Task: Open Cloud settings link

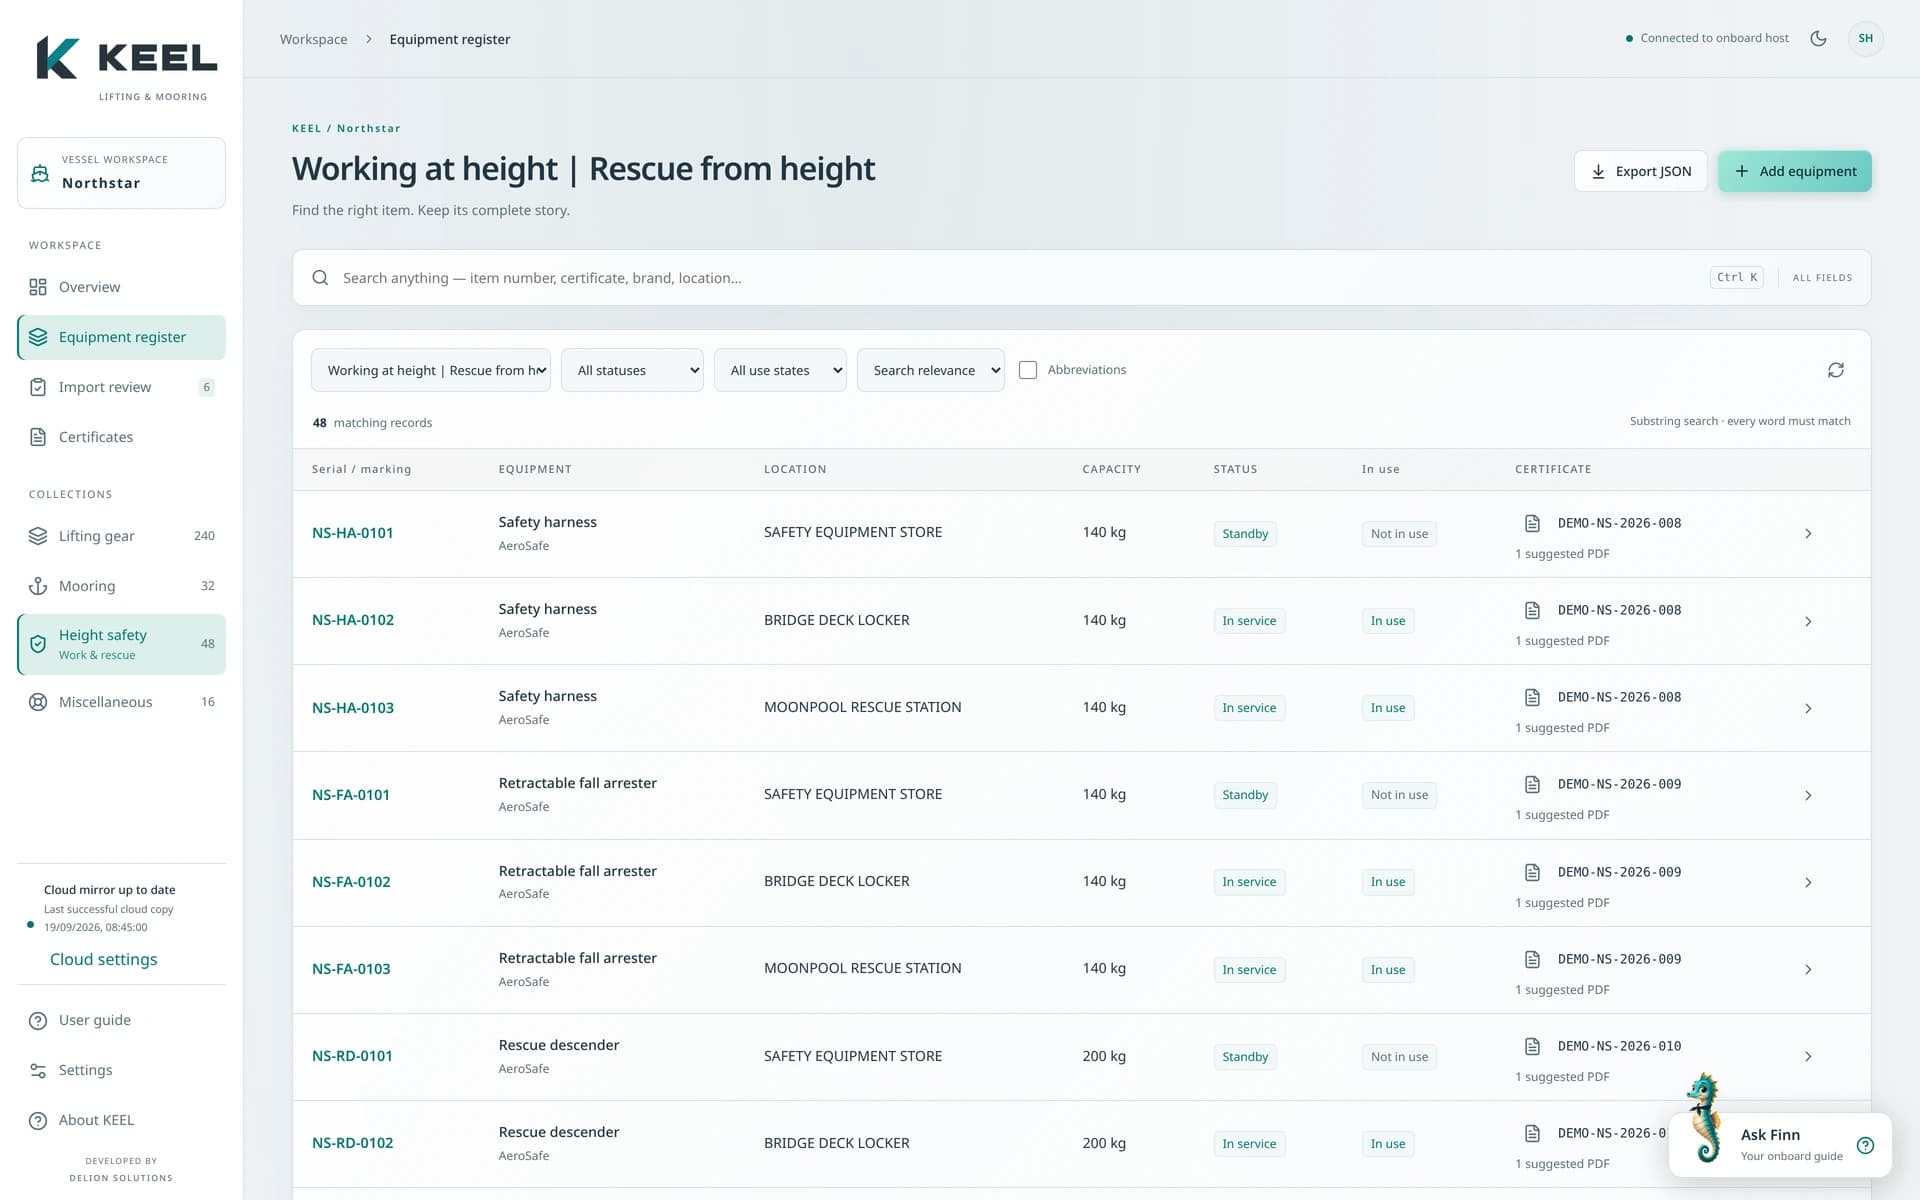Action: [104, 959]
